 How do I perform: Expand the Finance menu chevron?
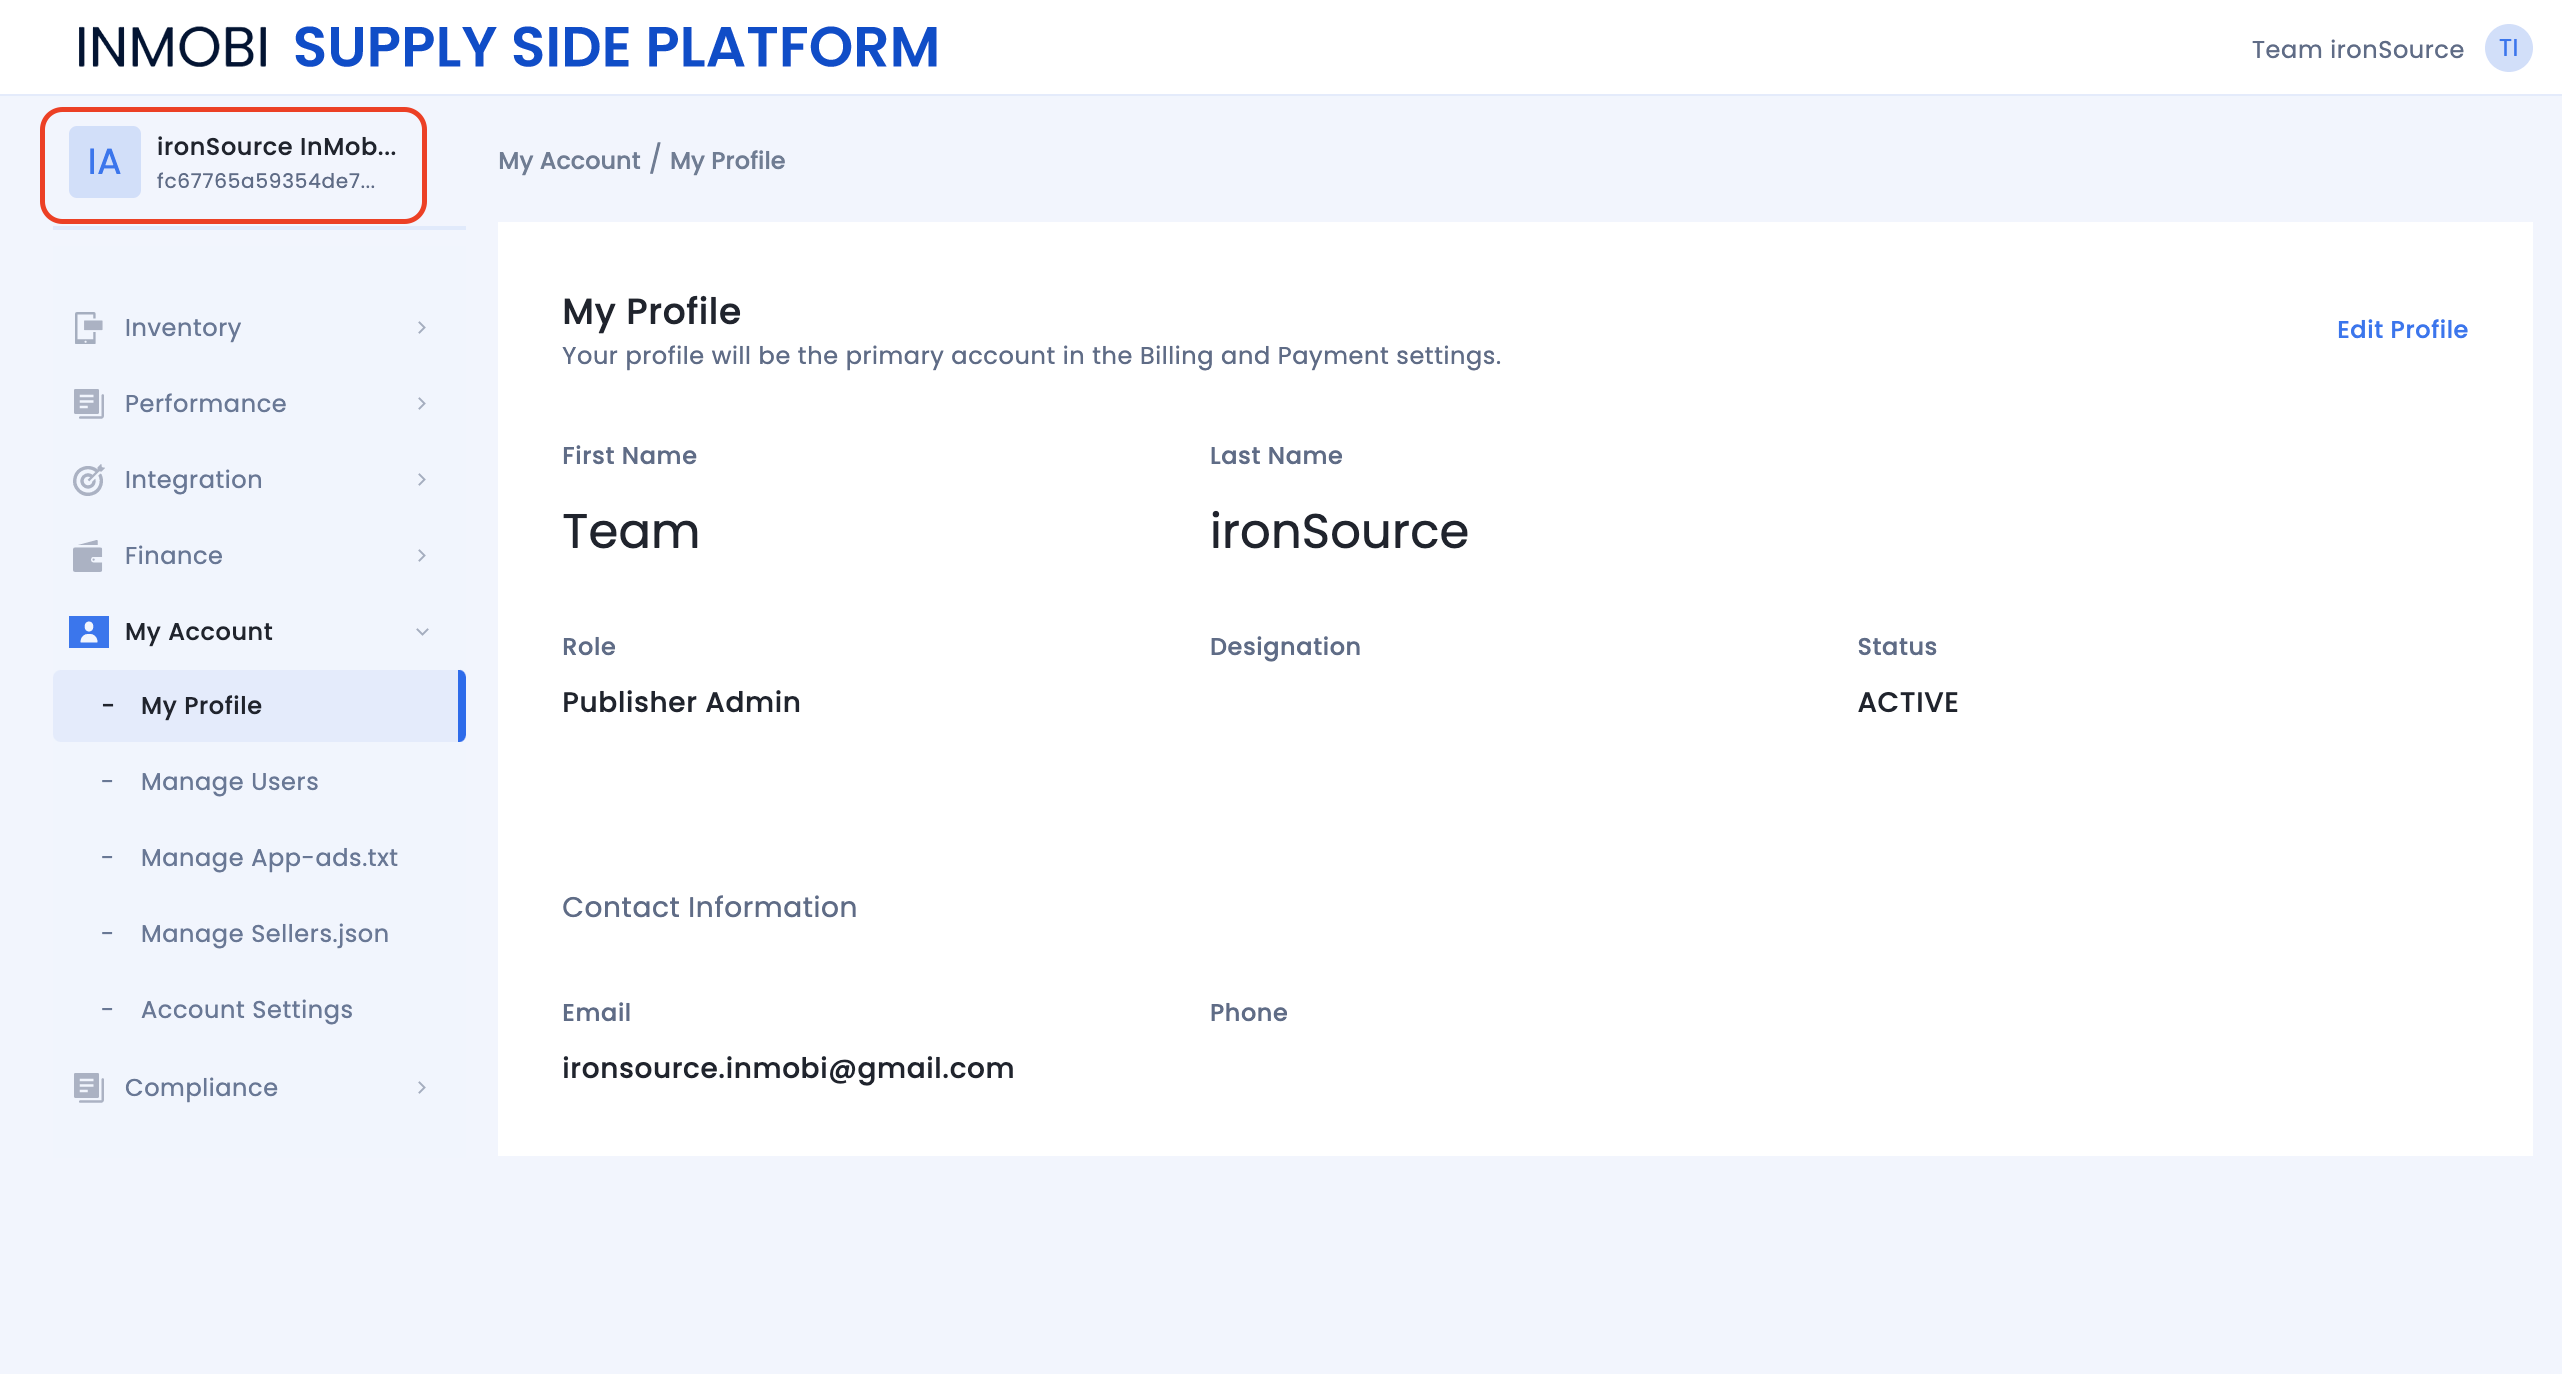422,556
